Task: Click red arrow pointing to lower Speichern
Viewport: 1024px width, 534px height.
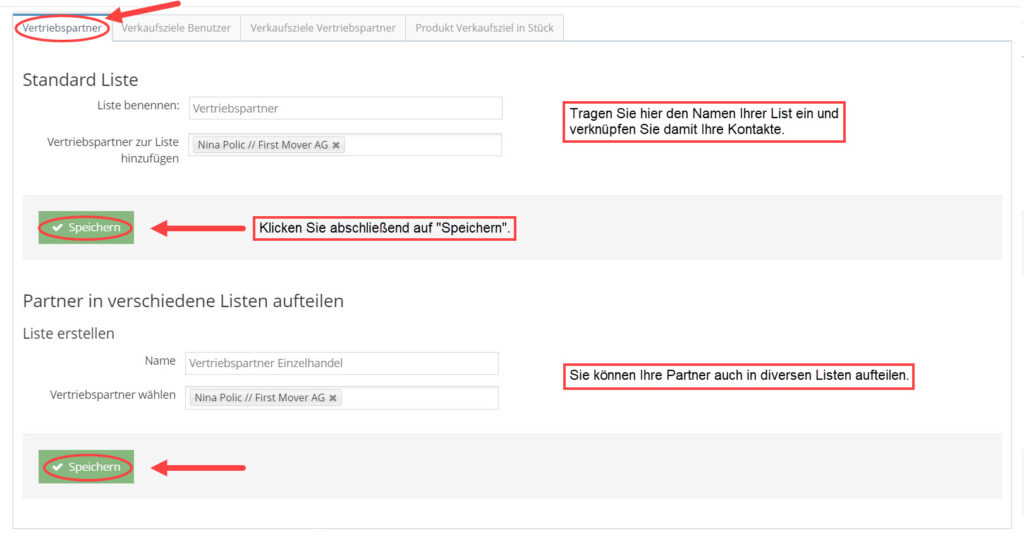Action: [x=198, y=467]
